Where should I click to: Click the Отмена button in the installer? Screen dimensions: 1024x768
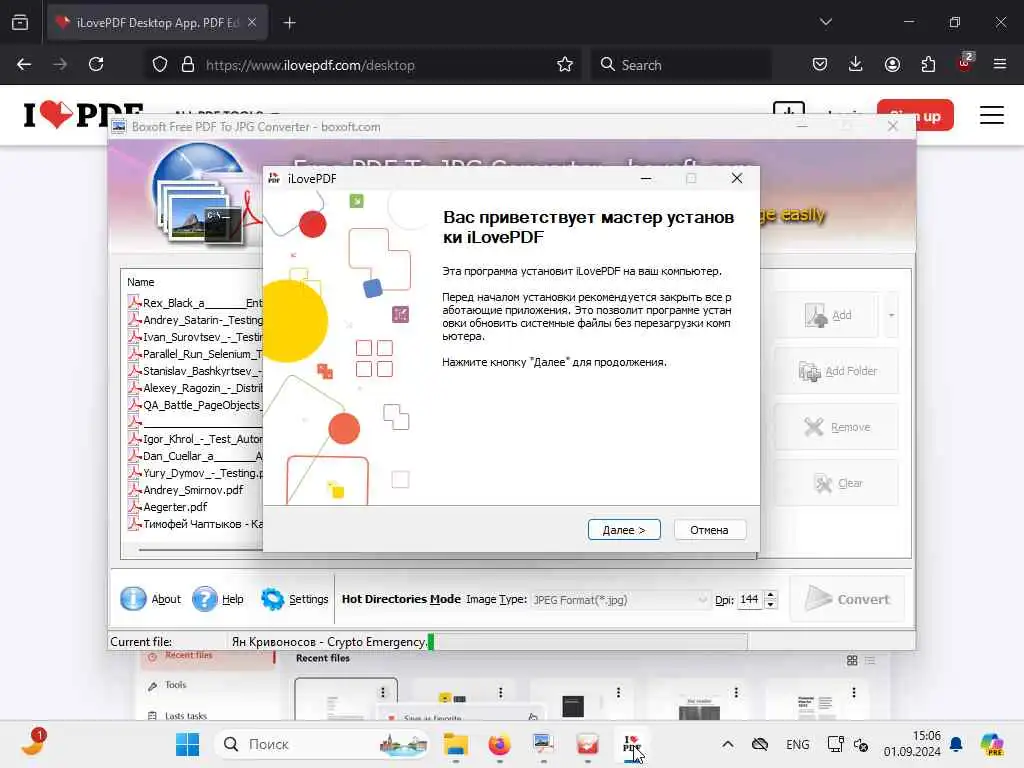[709, 530]
